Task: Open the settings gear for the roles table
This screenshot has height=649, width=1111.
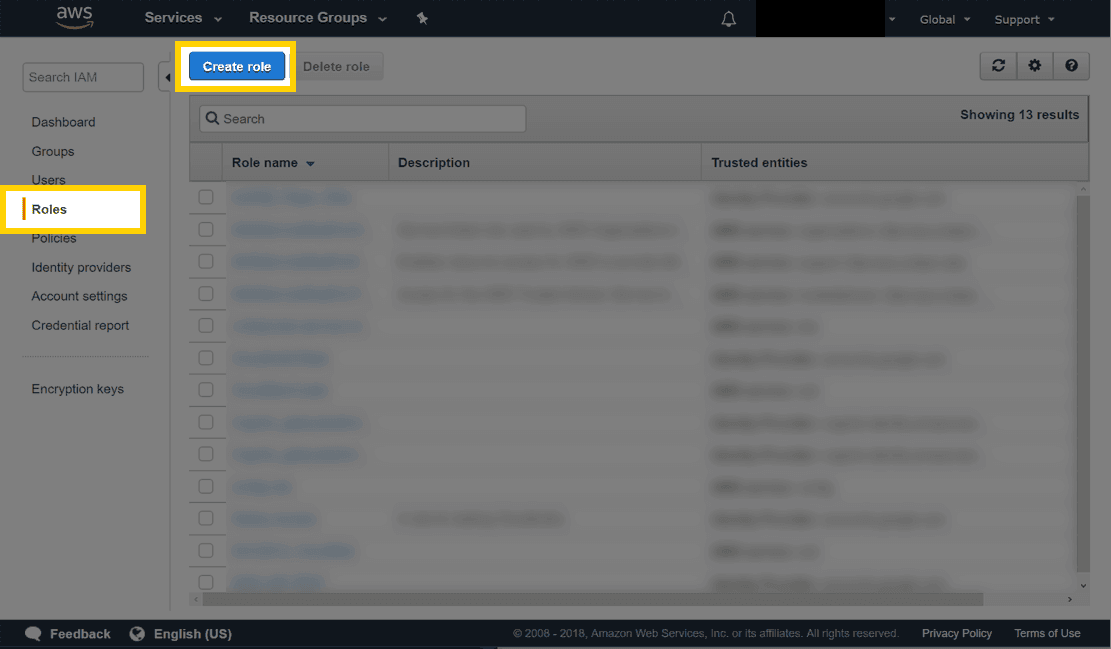Action: coord(1035,66)
